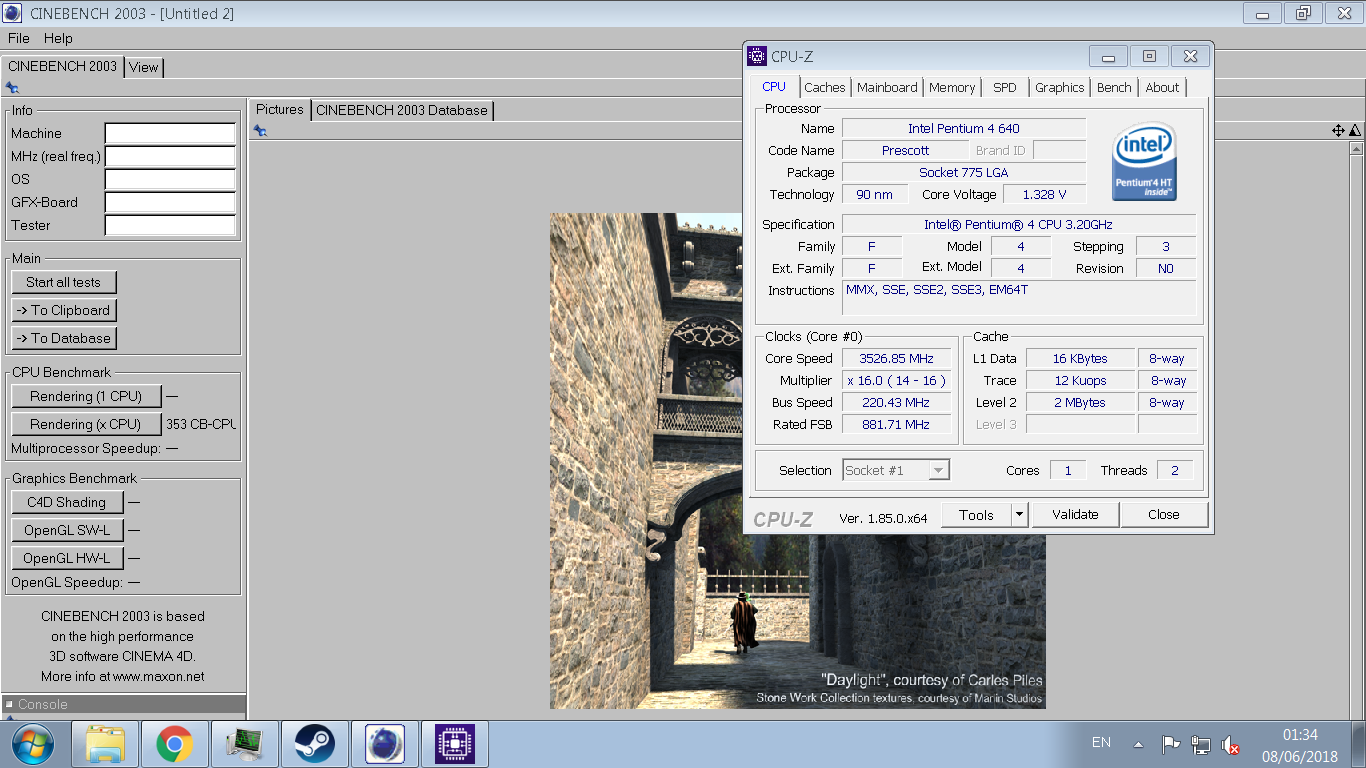Screen dimensions: 1366x768
Task: Click the Tester input field
Action: 170,226
